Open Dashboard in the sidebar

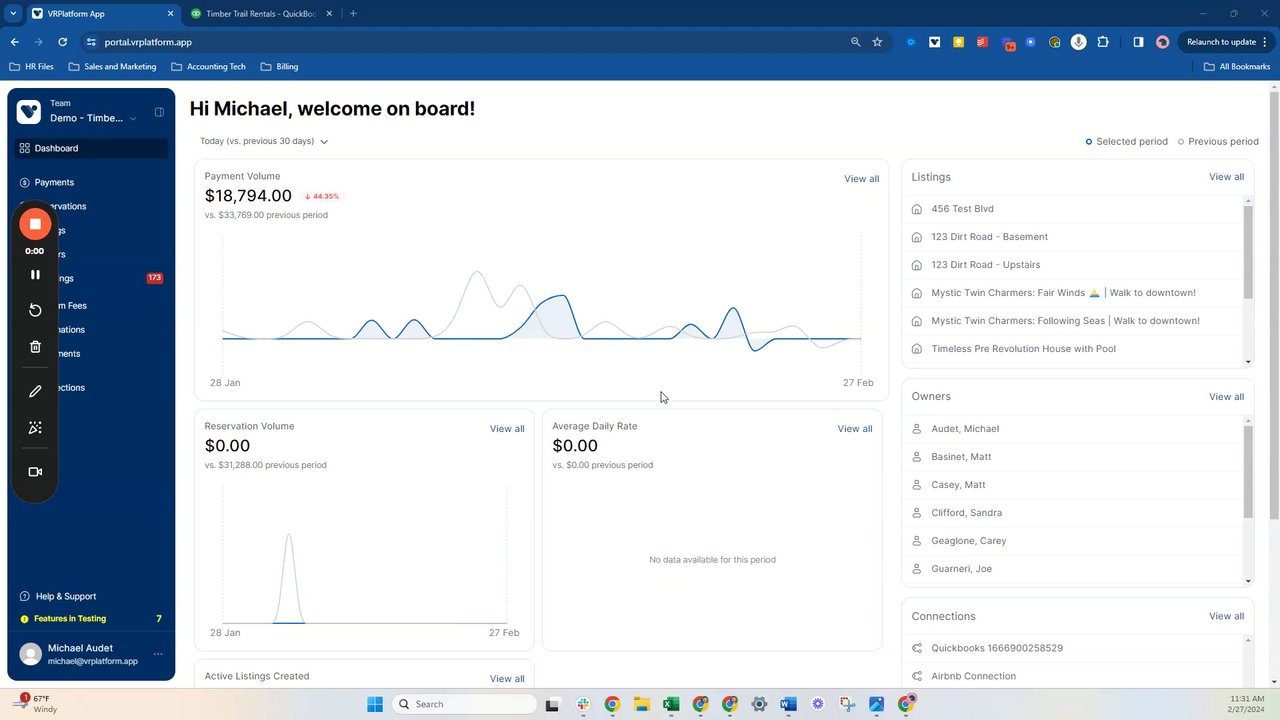coord(92,148)
